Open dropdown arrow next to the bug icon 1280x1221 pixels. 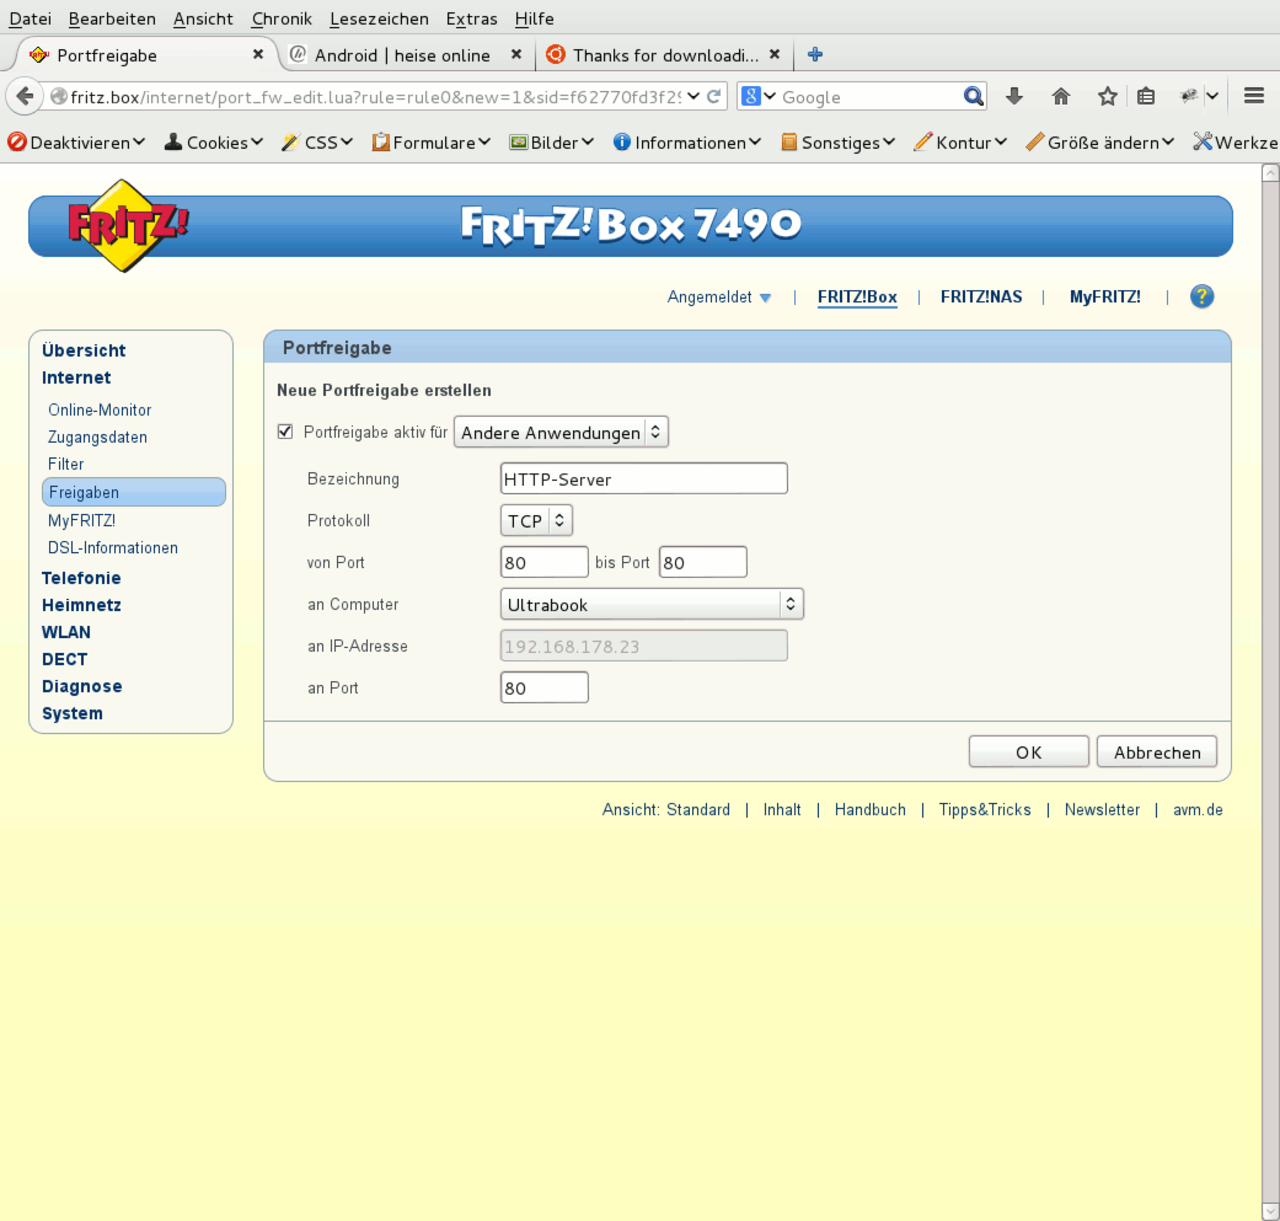1212,96
